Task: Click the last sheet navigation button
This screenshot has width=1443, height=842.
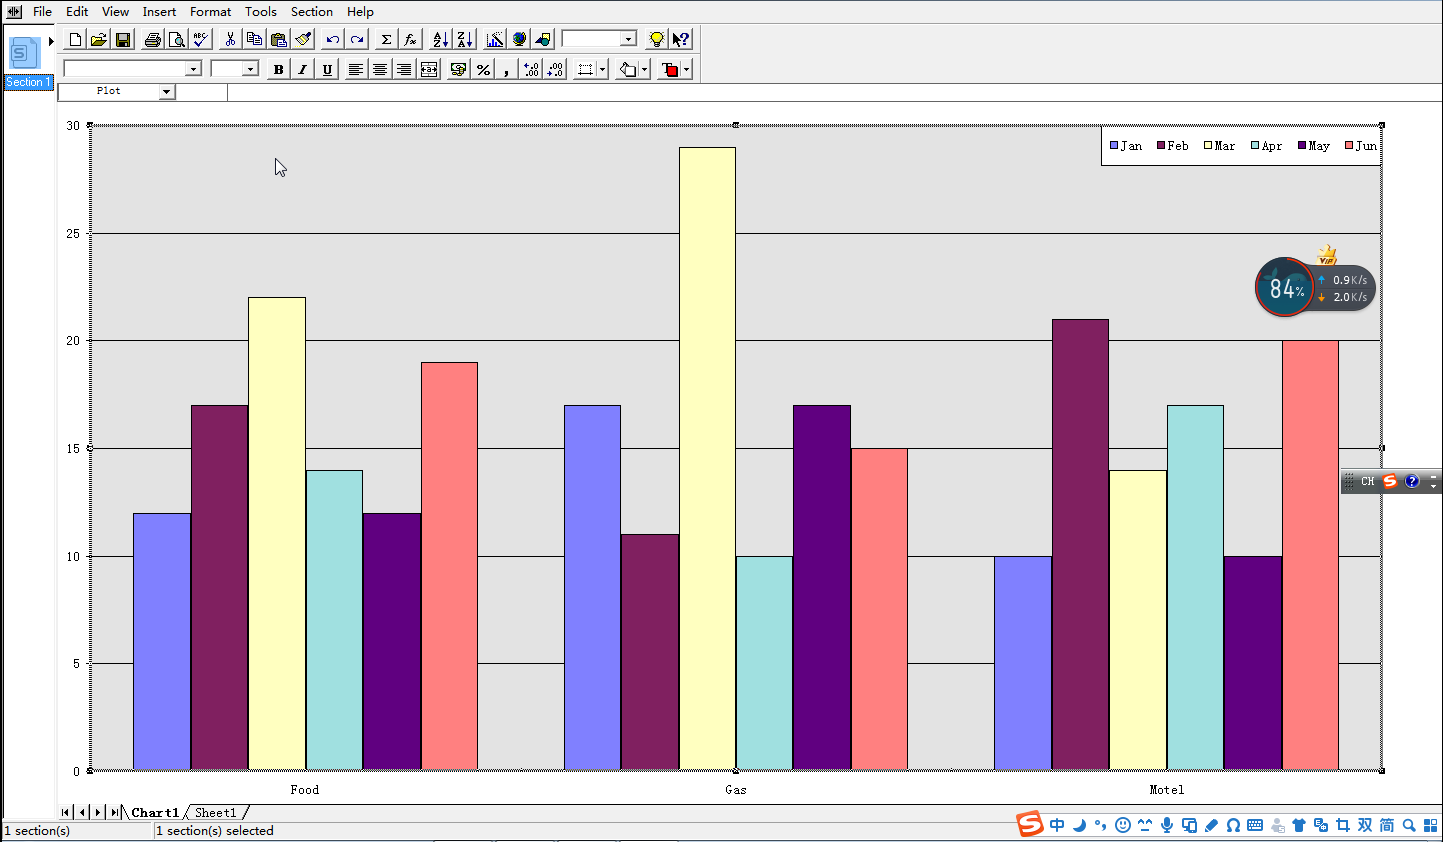Action: (x=114, y=813)
